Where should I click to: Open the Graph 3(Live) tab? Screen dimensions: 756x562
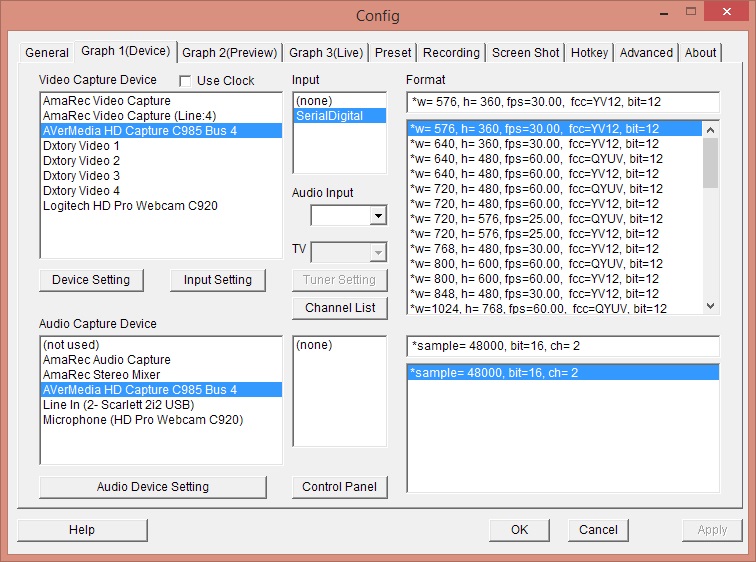(326, 53)
